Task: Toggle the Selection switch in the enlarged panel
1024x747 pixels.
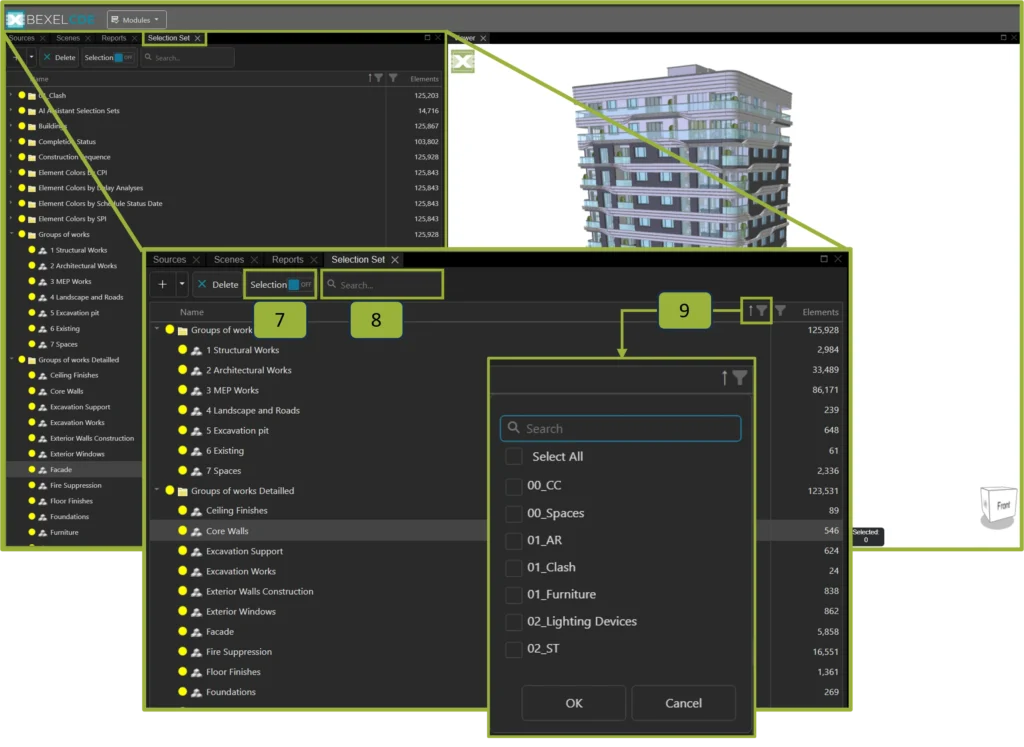Action: tap(300, 285)
